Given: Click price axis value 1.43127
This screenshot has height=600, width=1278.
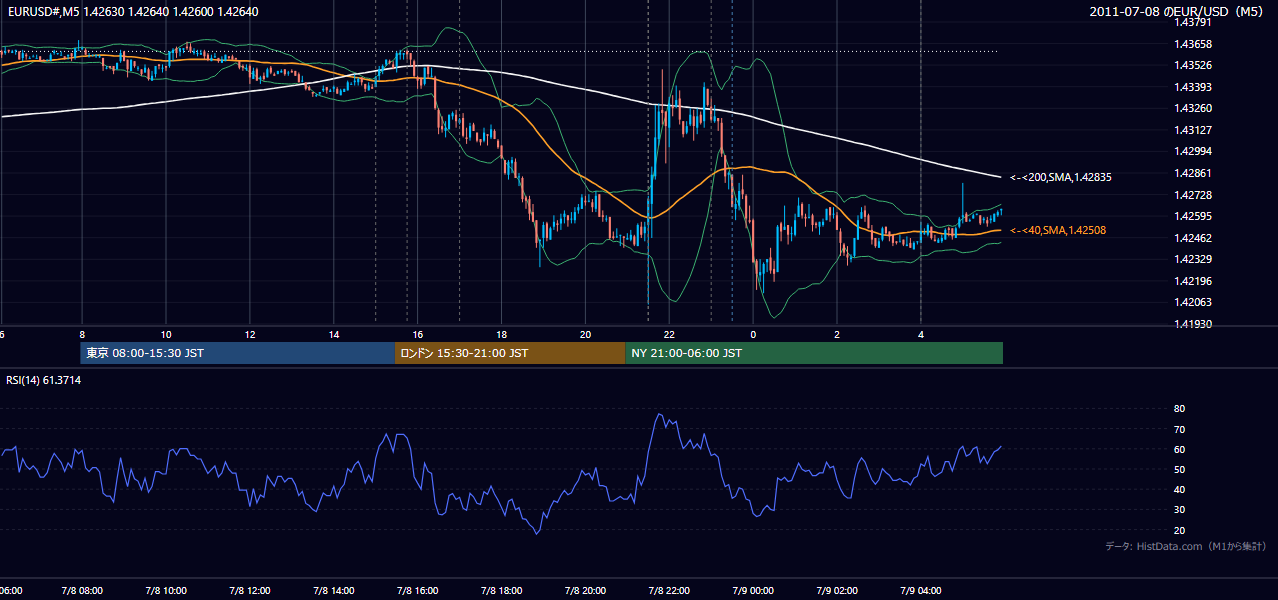Looking at the screenshot, I should pos(1193,130).
